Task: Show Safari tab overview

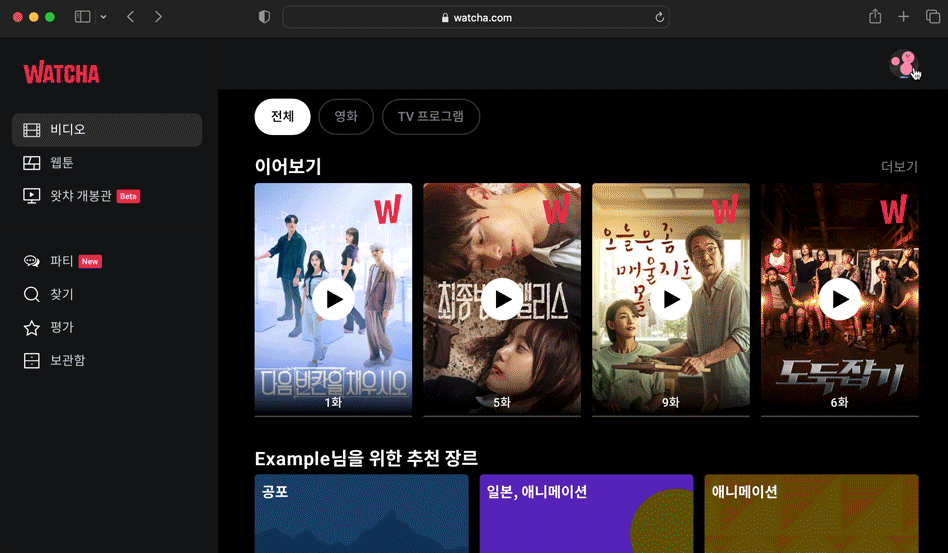Action: [x=933, y=17]
